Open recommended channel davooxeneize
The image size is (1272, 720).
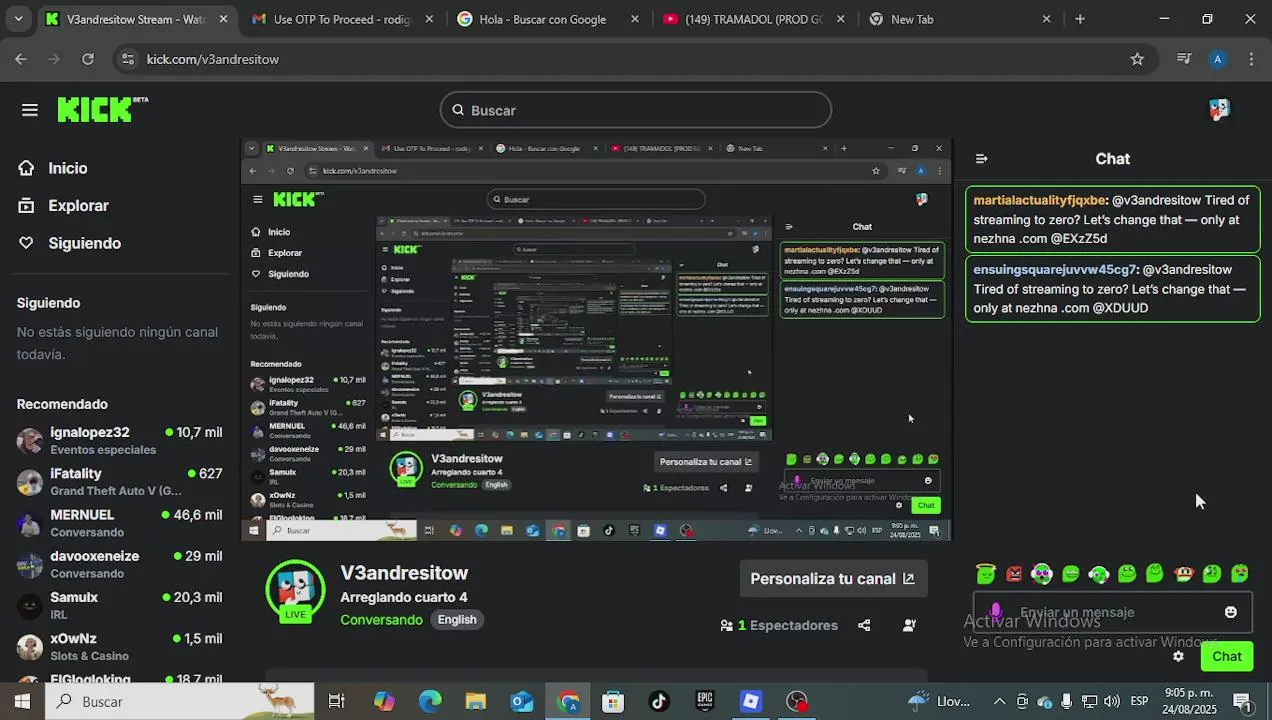click(x=120, y=564)
